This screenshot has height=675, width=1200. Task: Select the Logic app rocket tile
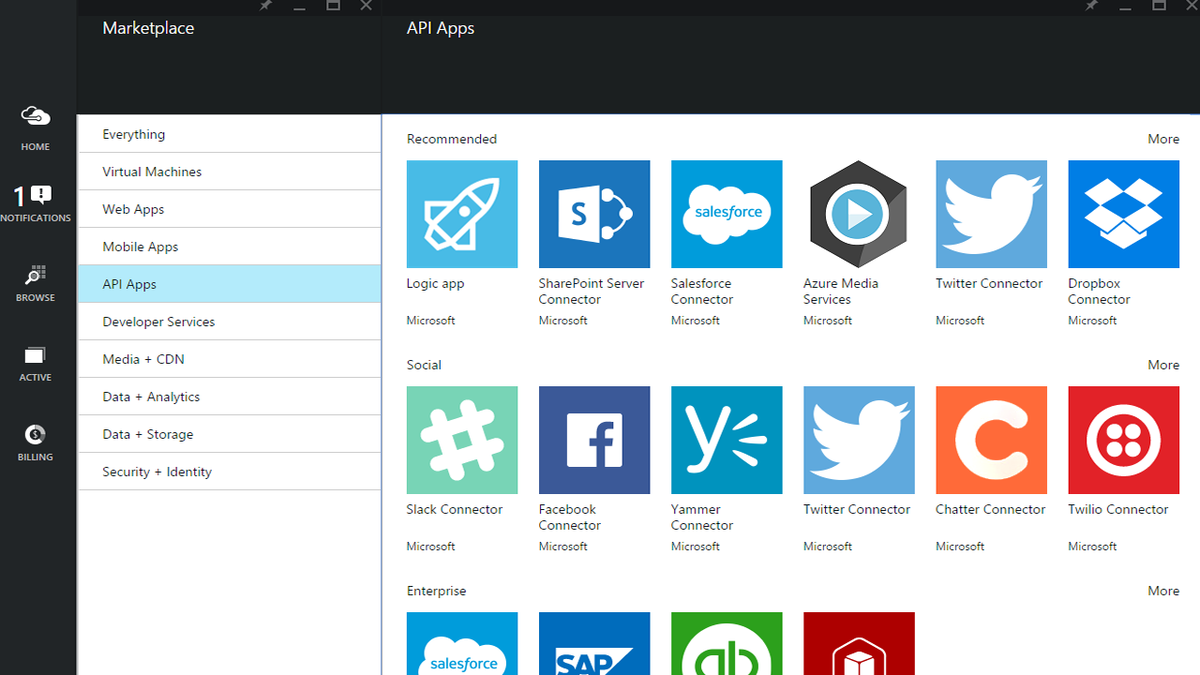pyautogui.click(x=462, y=214)
